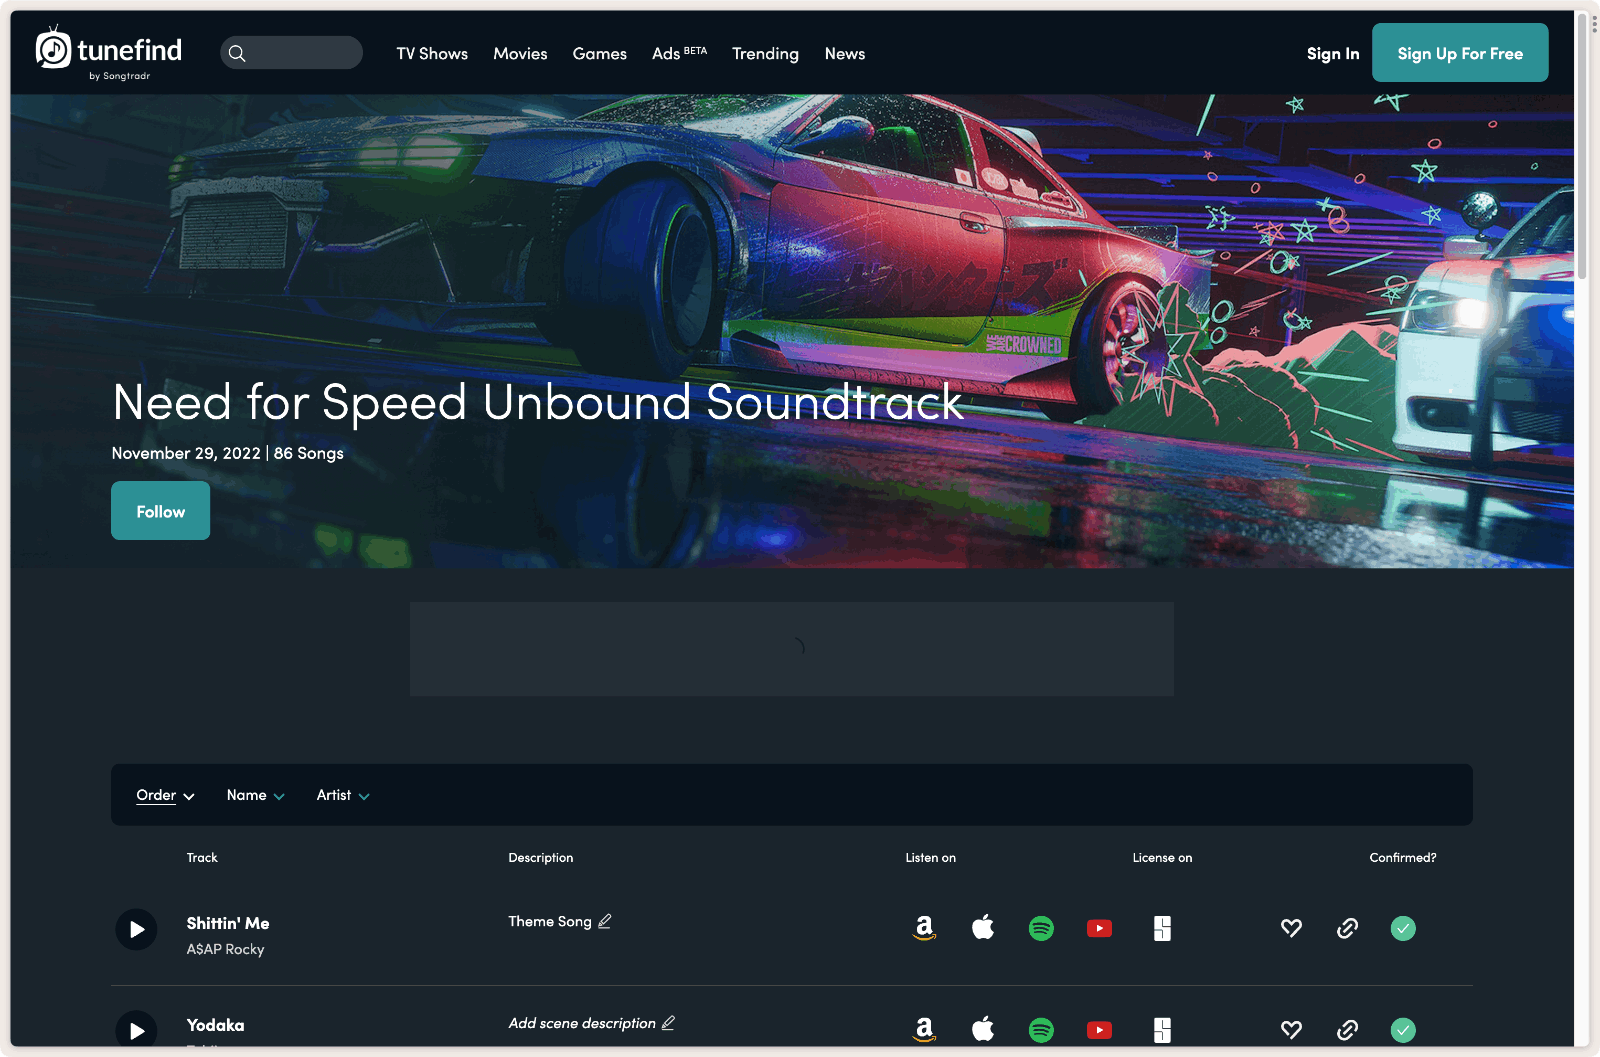
Task: Listen to Shittin' Me on Amazon
Action: click(925, 928)
